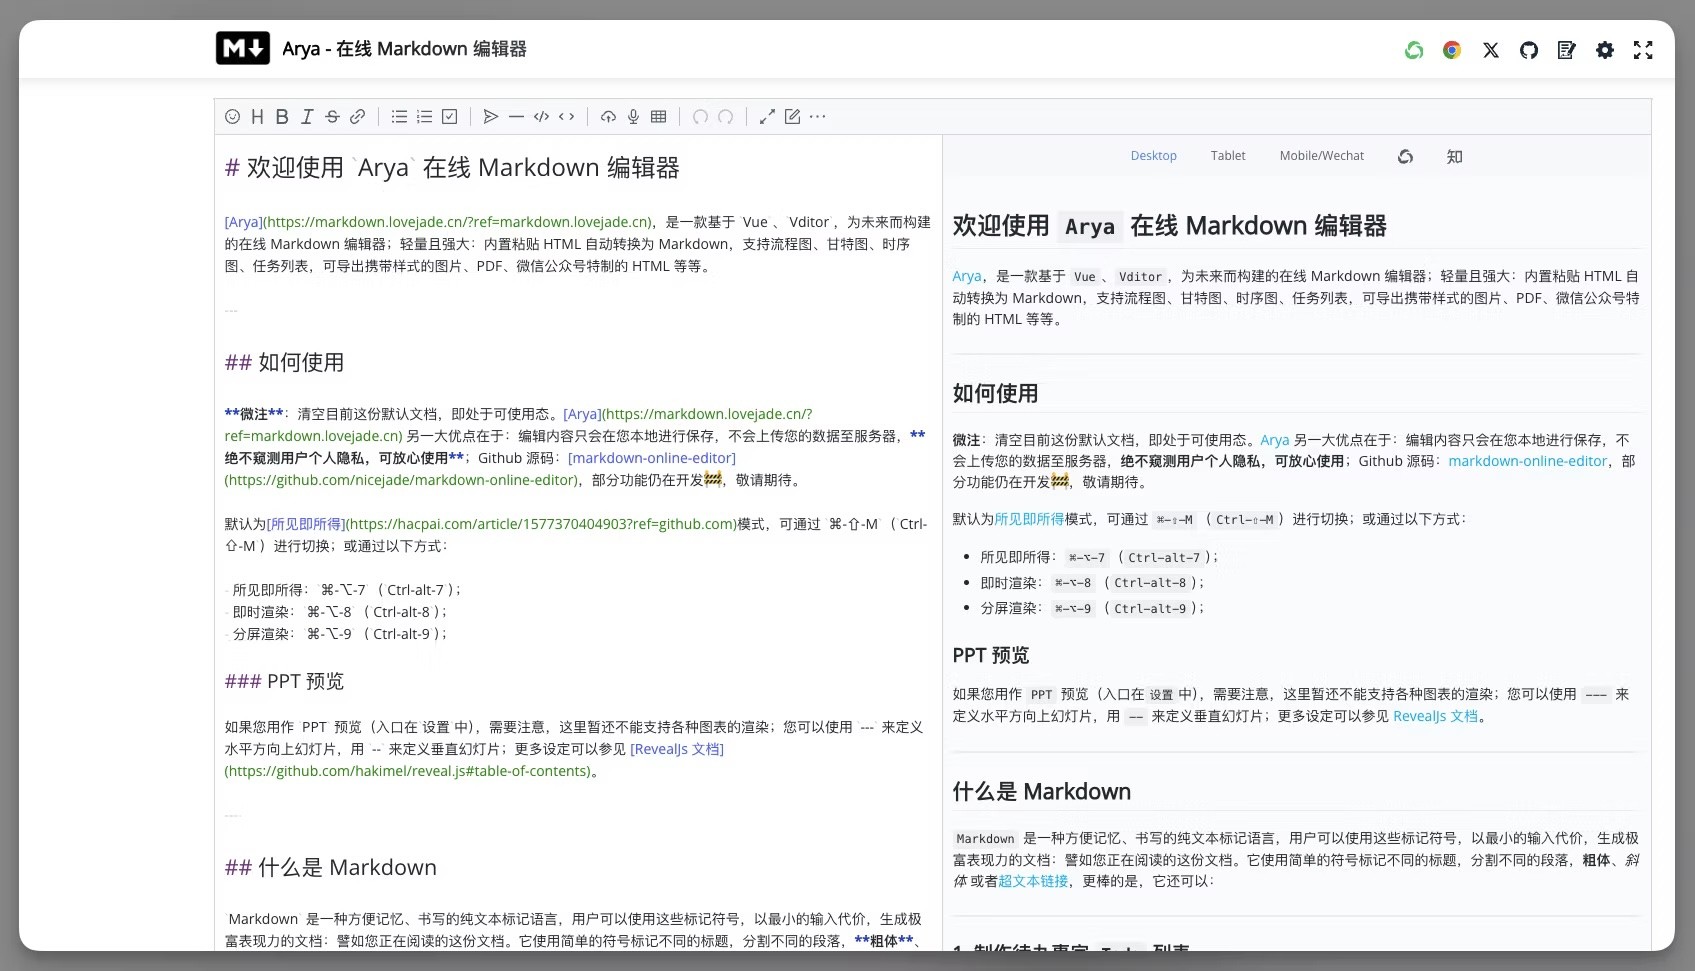Click the document-with-pen icon in the header
The width and height of the screenshot is (1695, 971).
click(1567, 50)
